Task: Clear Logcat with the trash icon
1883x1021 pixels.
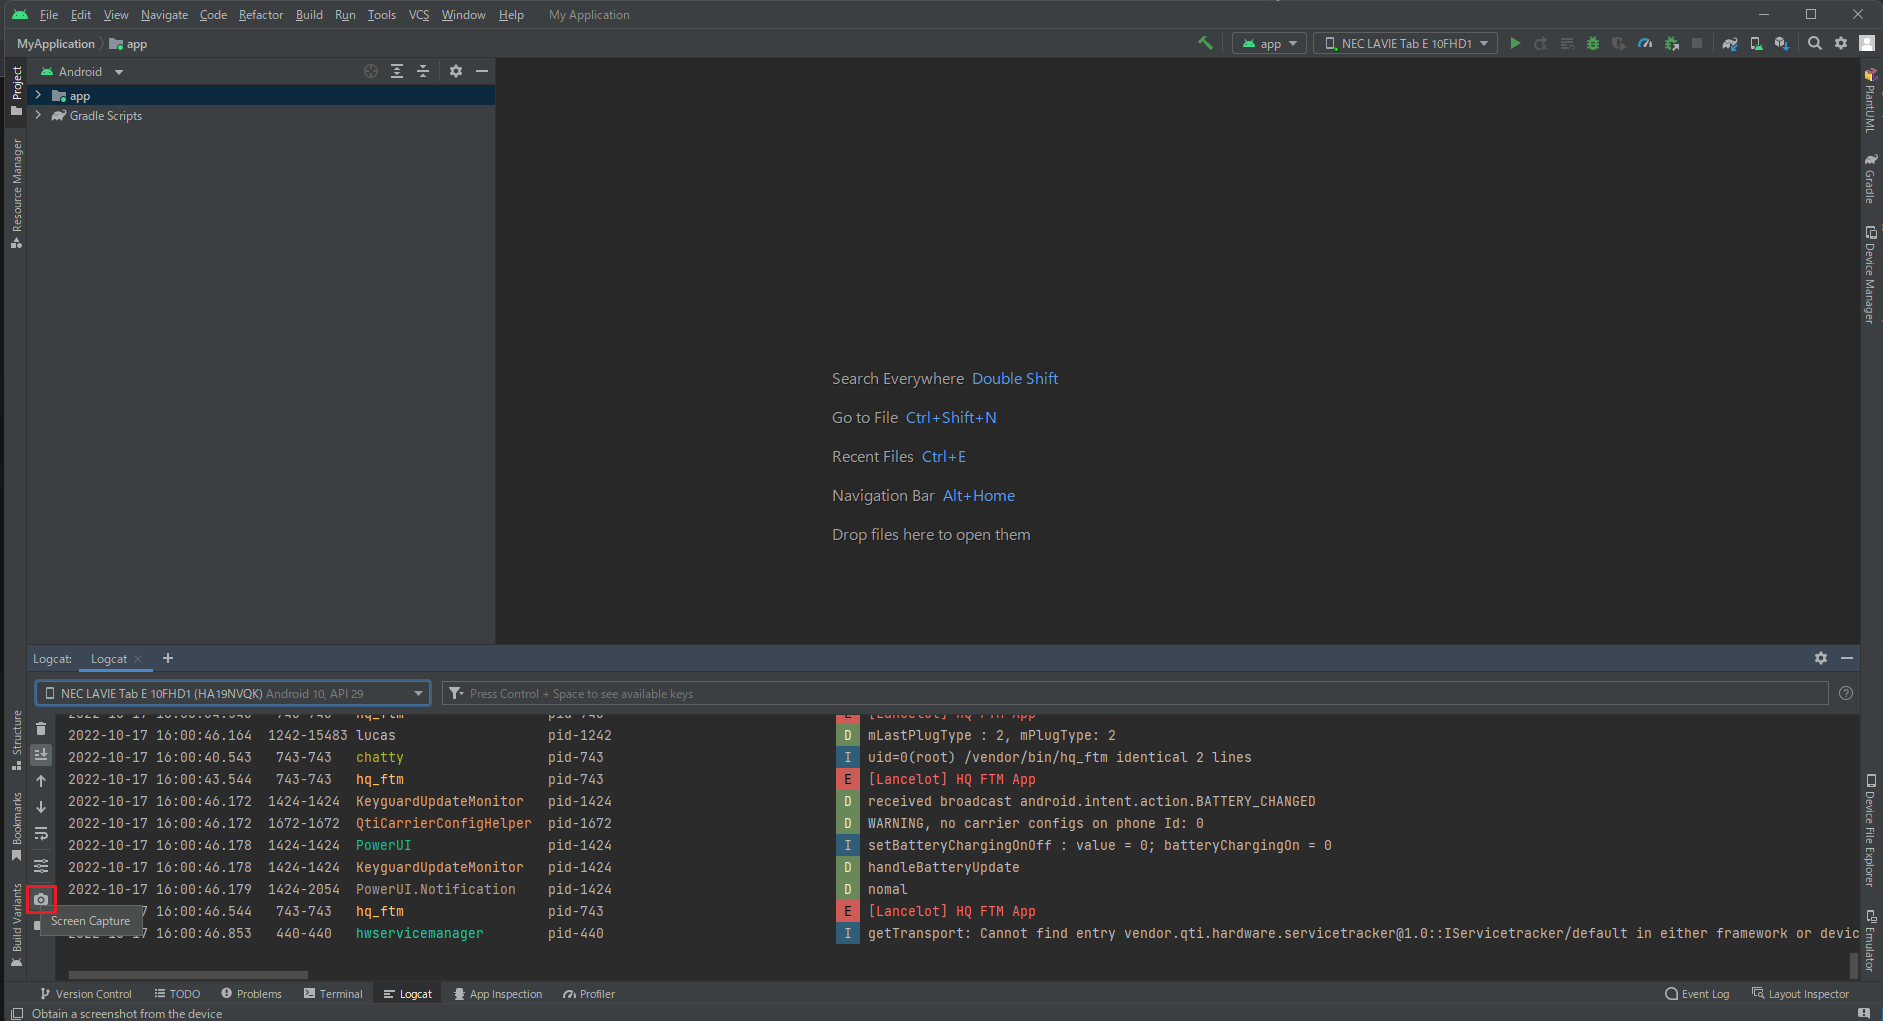Action: [41, 729]
